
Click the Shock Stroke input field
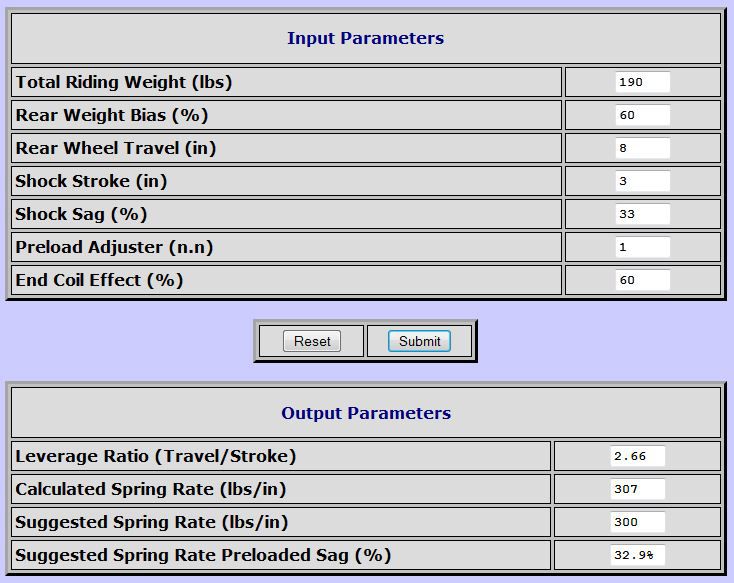pyautogui.click(x=643, y=181)
